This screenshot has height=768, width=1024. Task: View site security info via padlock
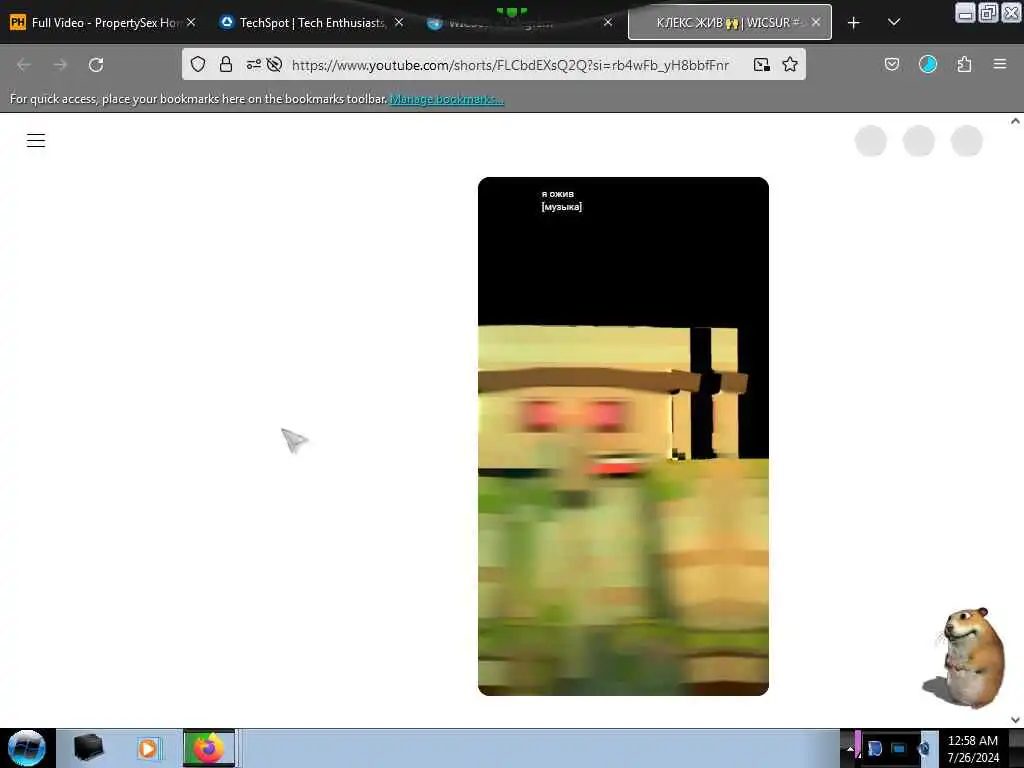226,64
